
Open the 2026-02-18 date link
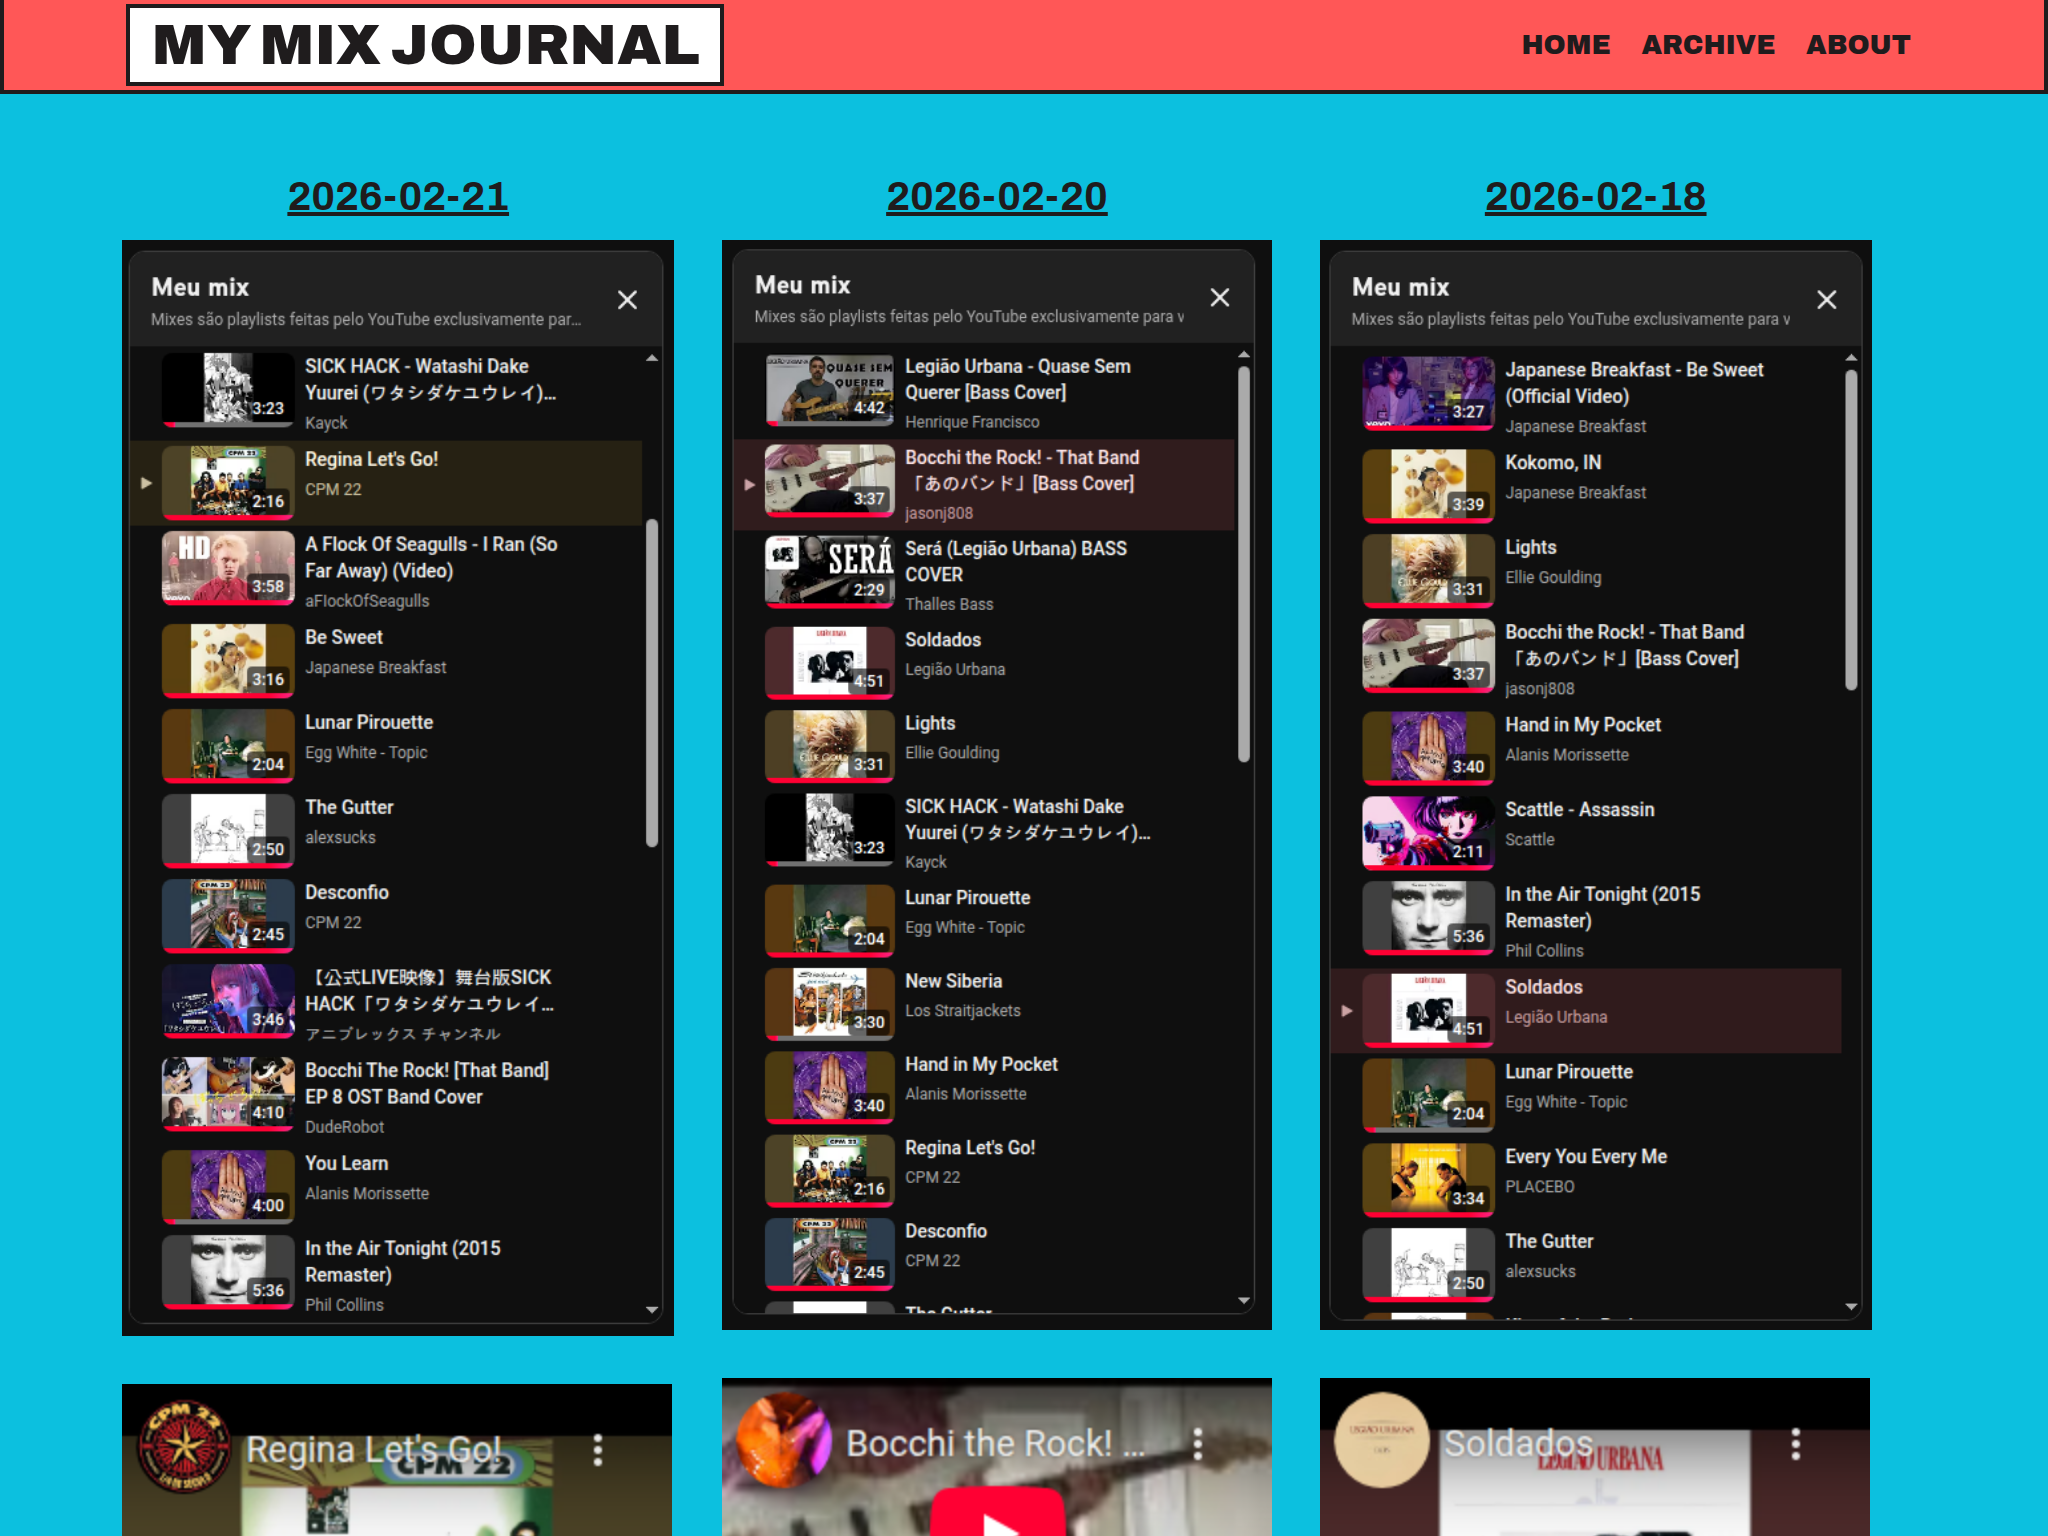tap(1594, 197)
